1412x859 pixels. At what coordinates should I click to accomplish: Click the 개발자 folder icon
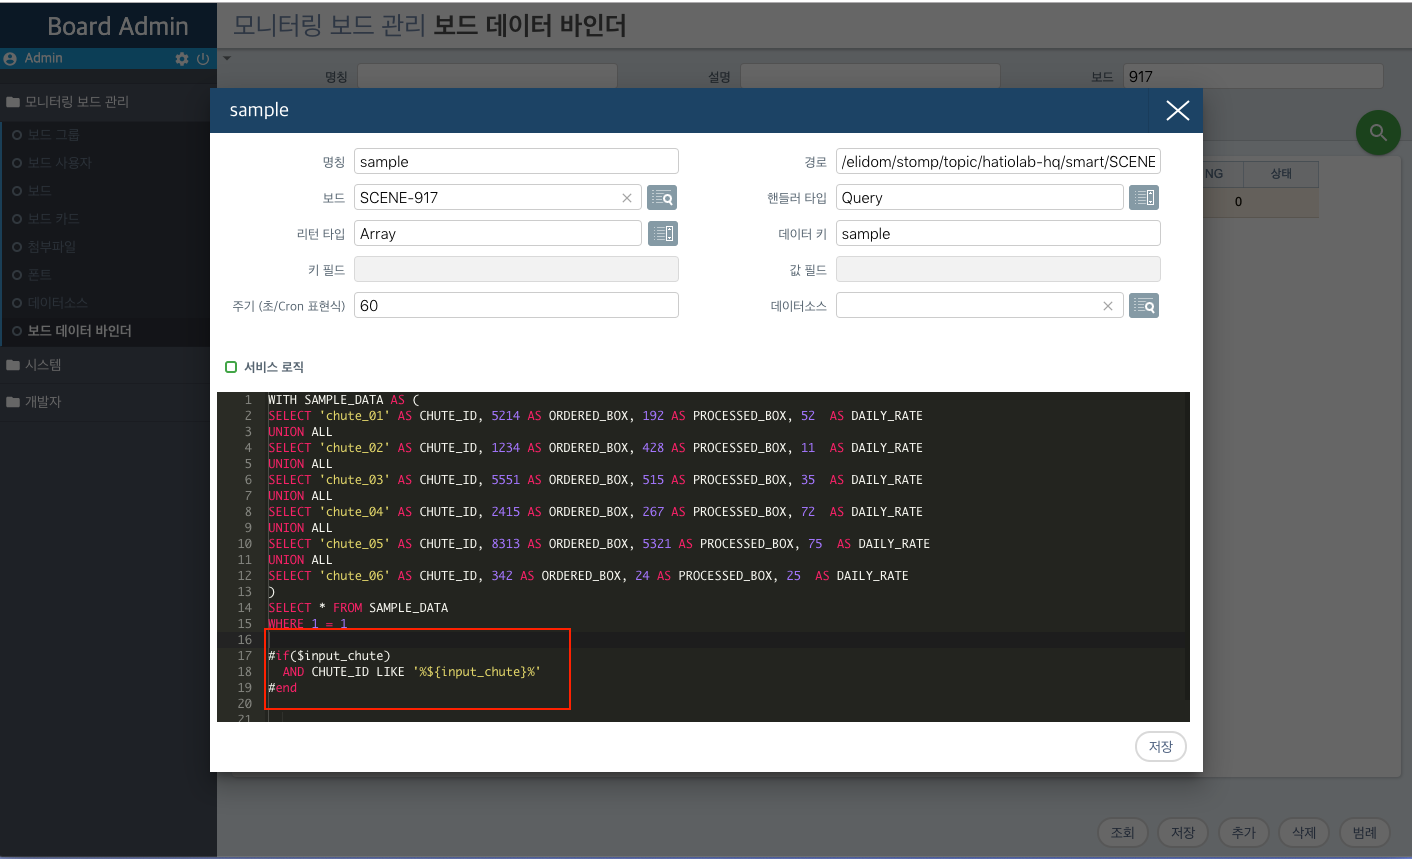tap(13, 402)
